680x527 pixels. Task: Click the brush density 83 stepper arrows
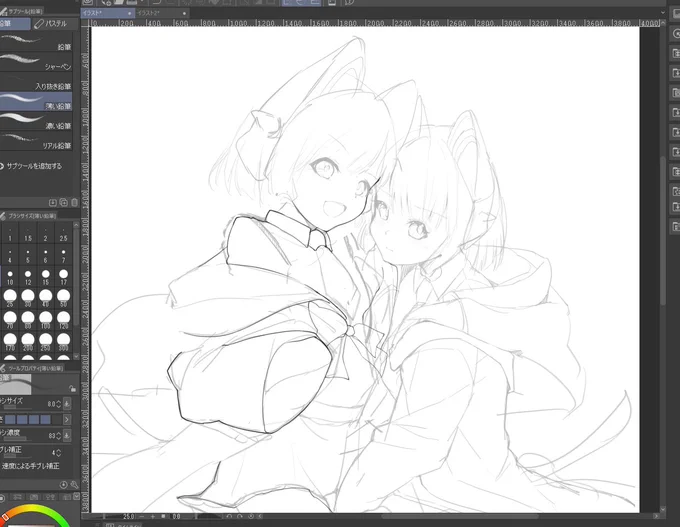[59, 435]
